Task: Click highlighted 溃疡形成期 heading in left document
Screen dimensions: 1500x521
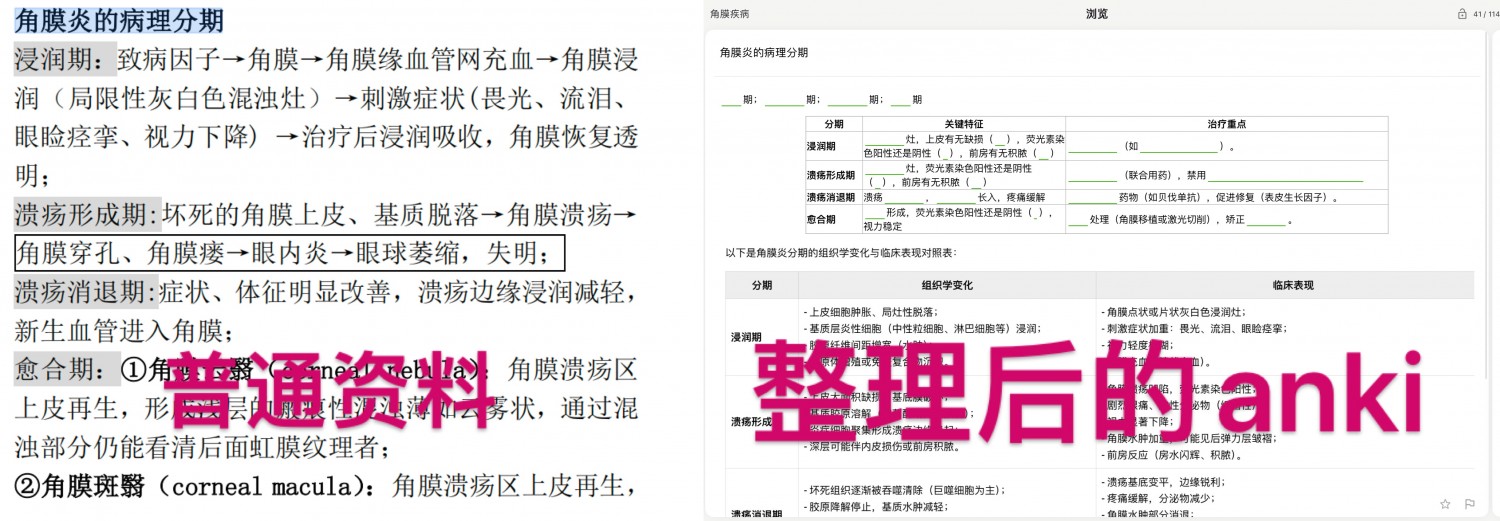Action: [x=87, y=214]
